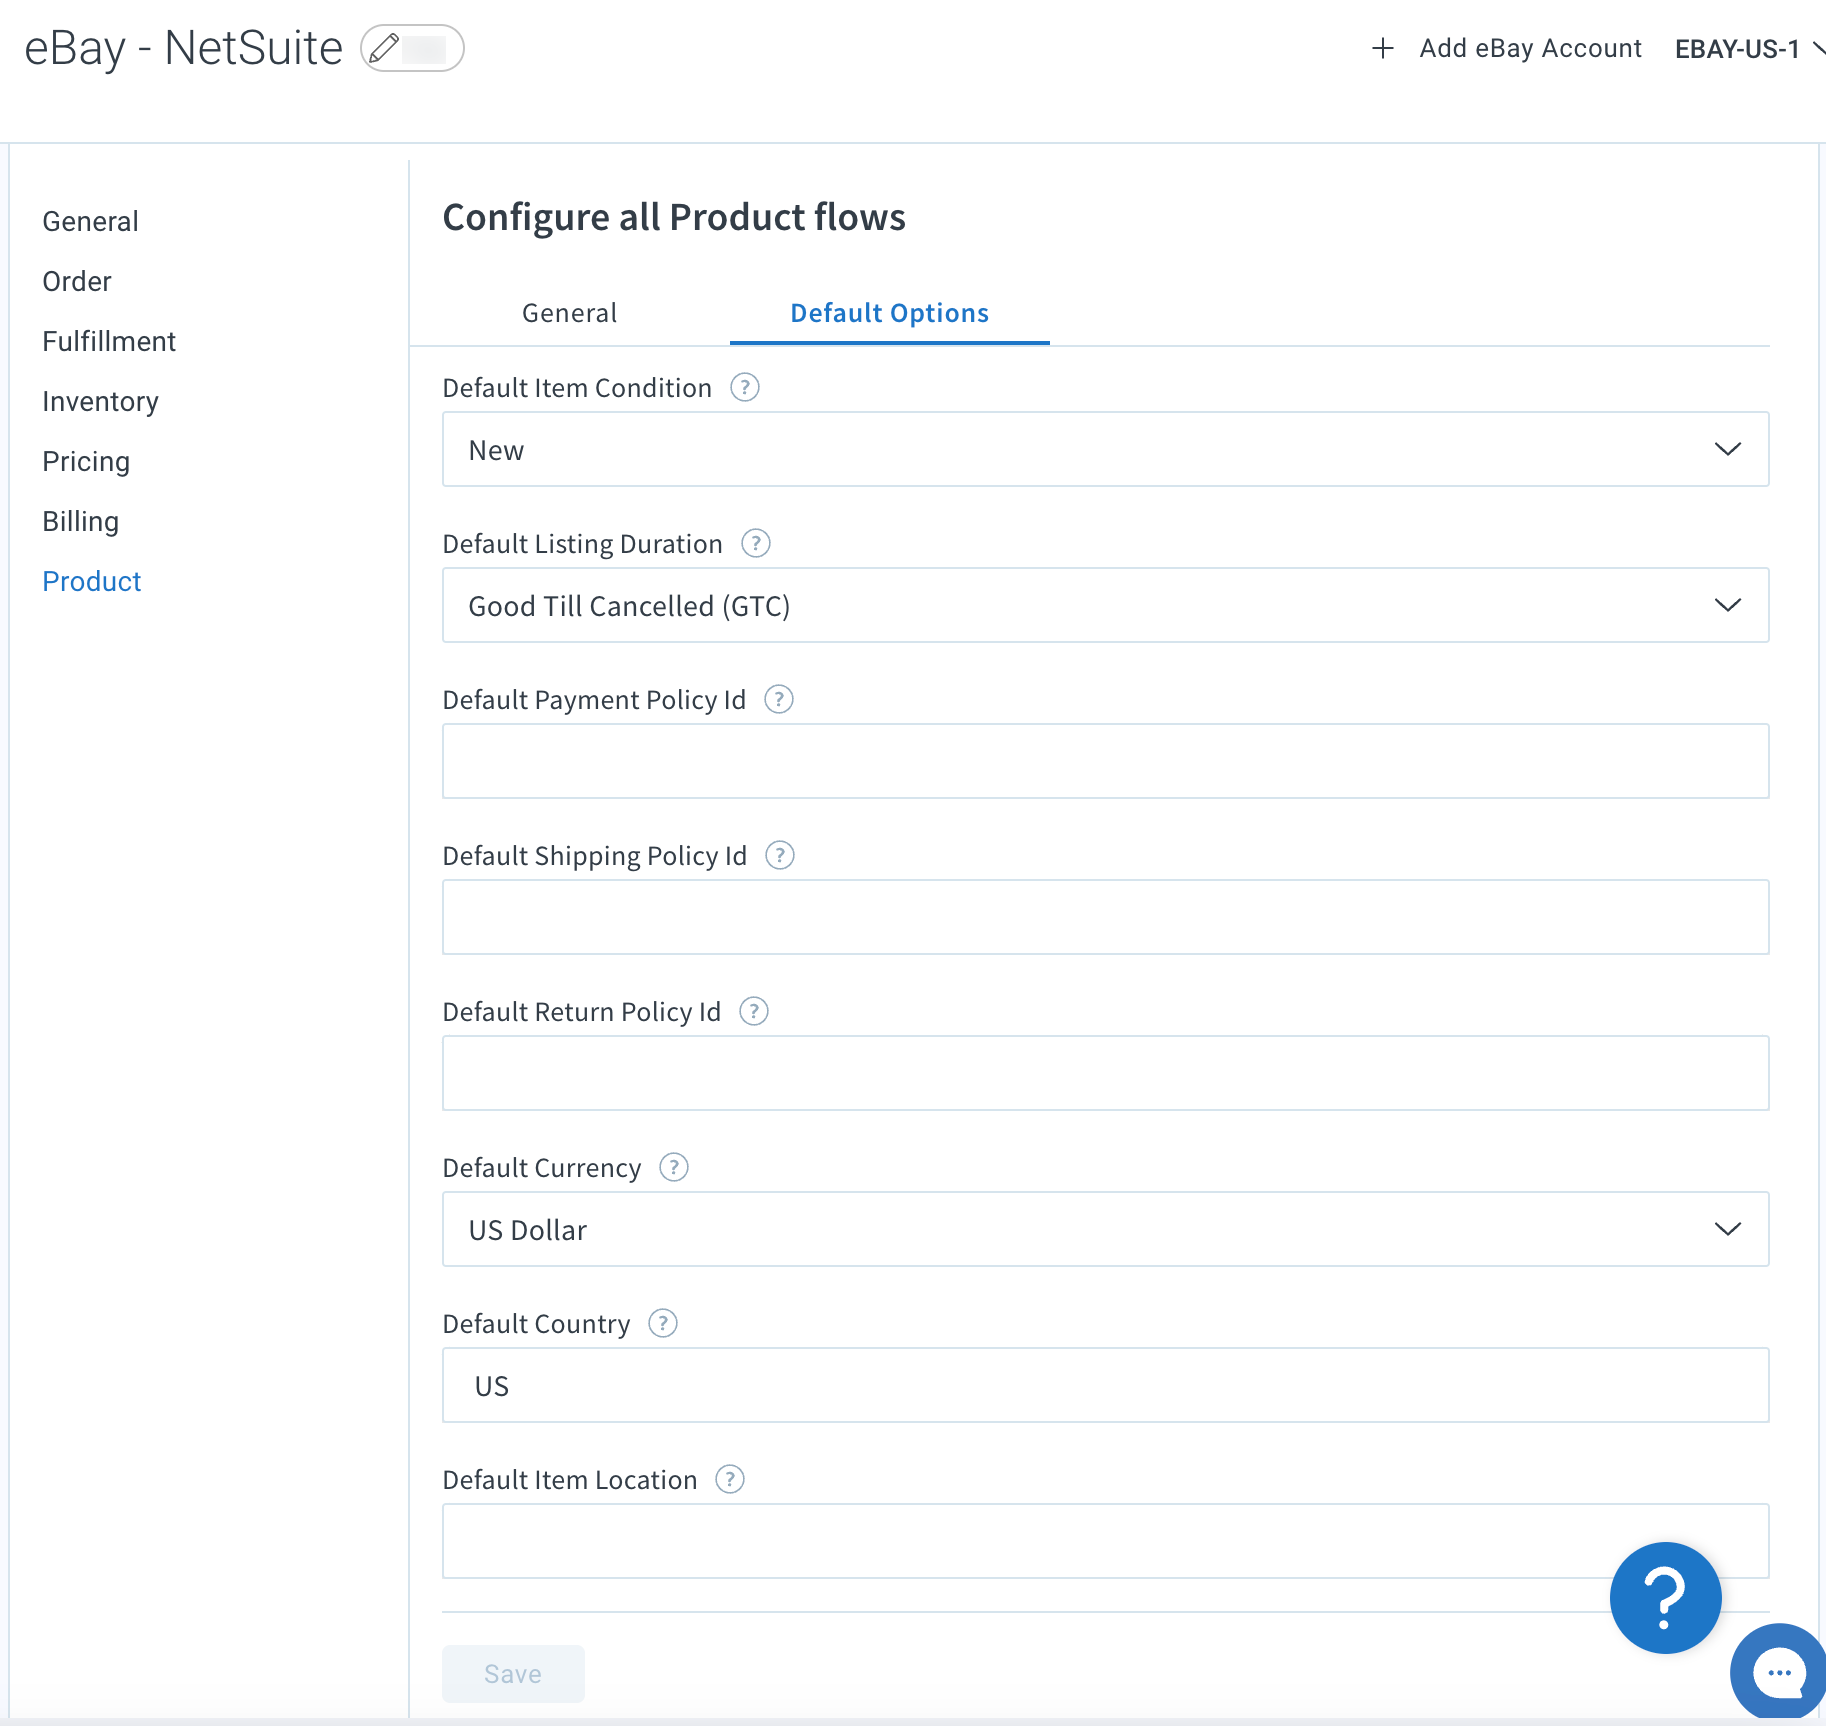Show help tooltip for Default Shipping Policy Id
The image size is (1826, 1726).
click(x=780, y=855)
